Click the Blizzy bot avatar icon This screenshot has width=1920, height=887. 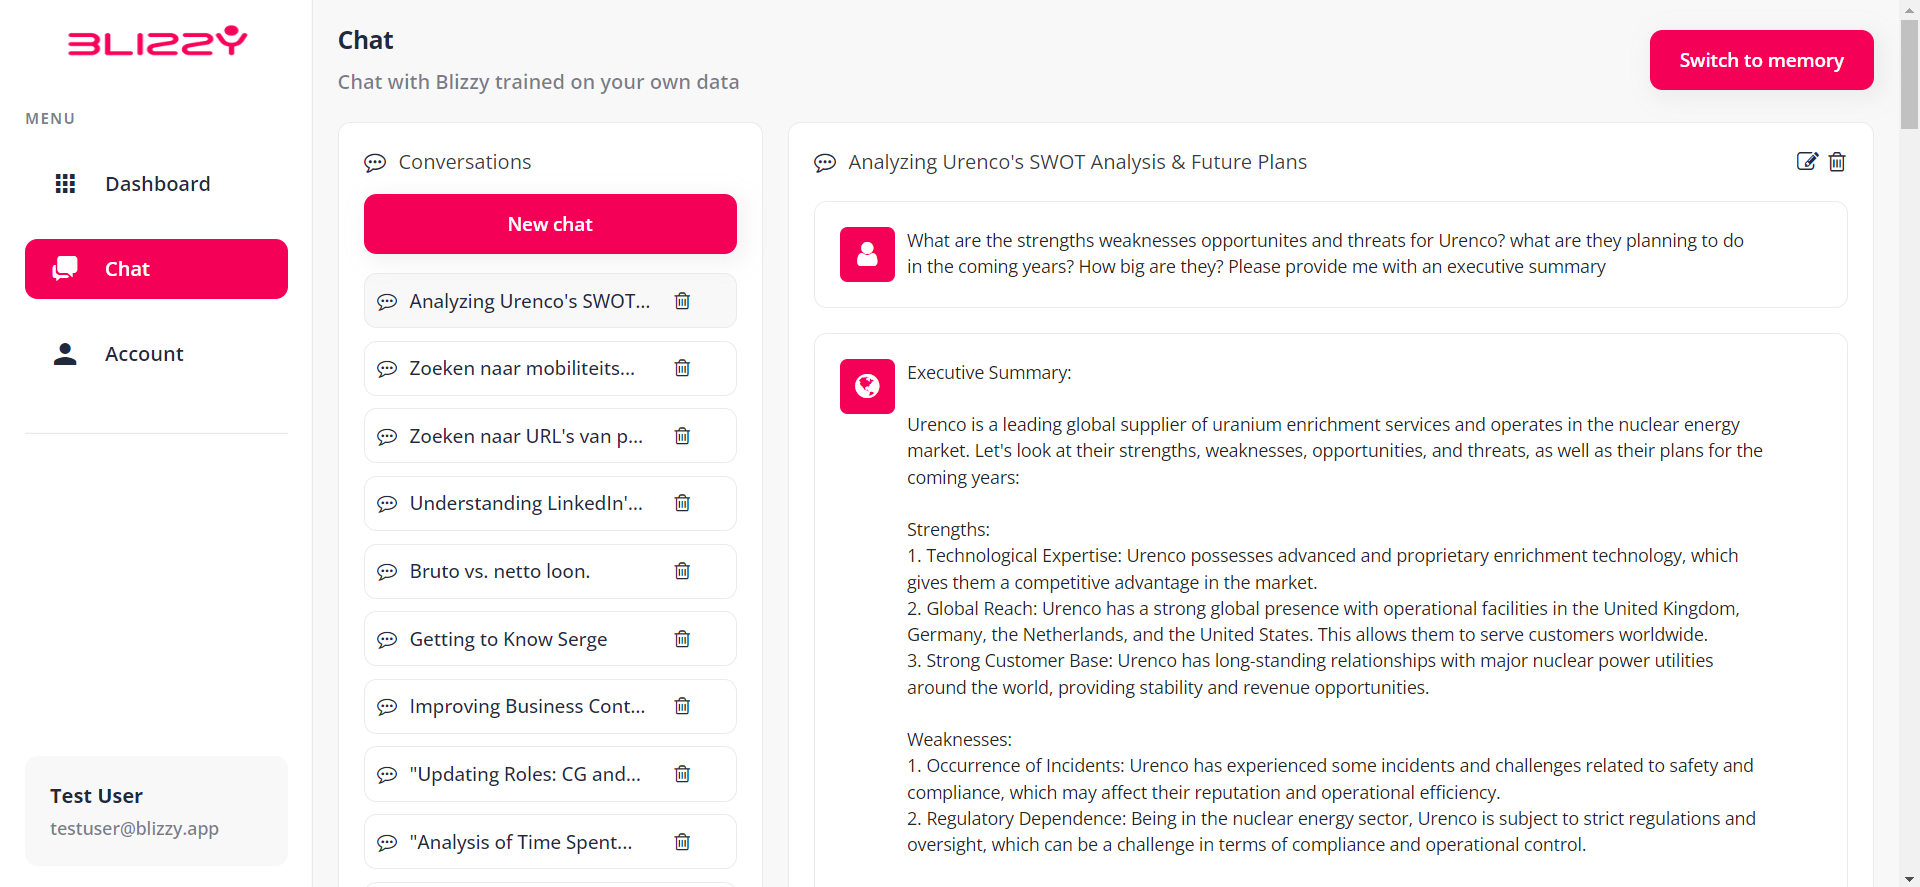click(x=867, y=386)
